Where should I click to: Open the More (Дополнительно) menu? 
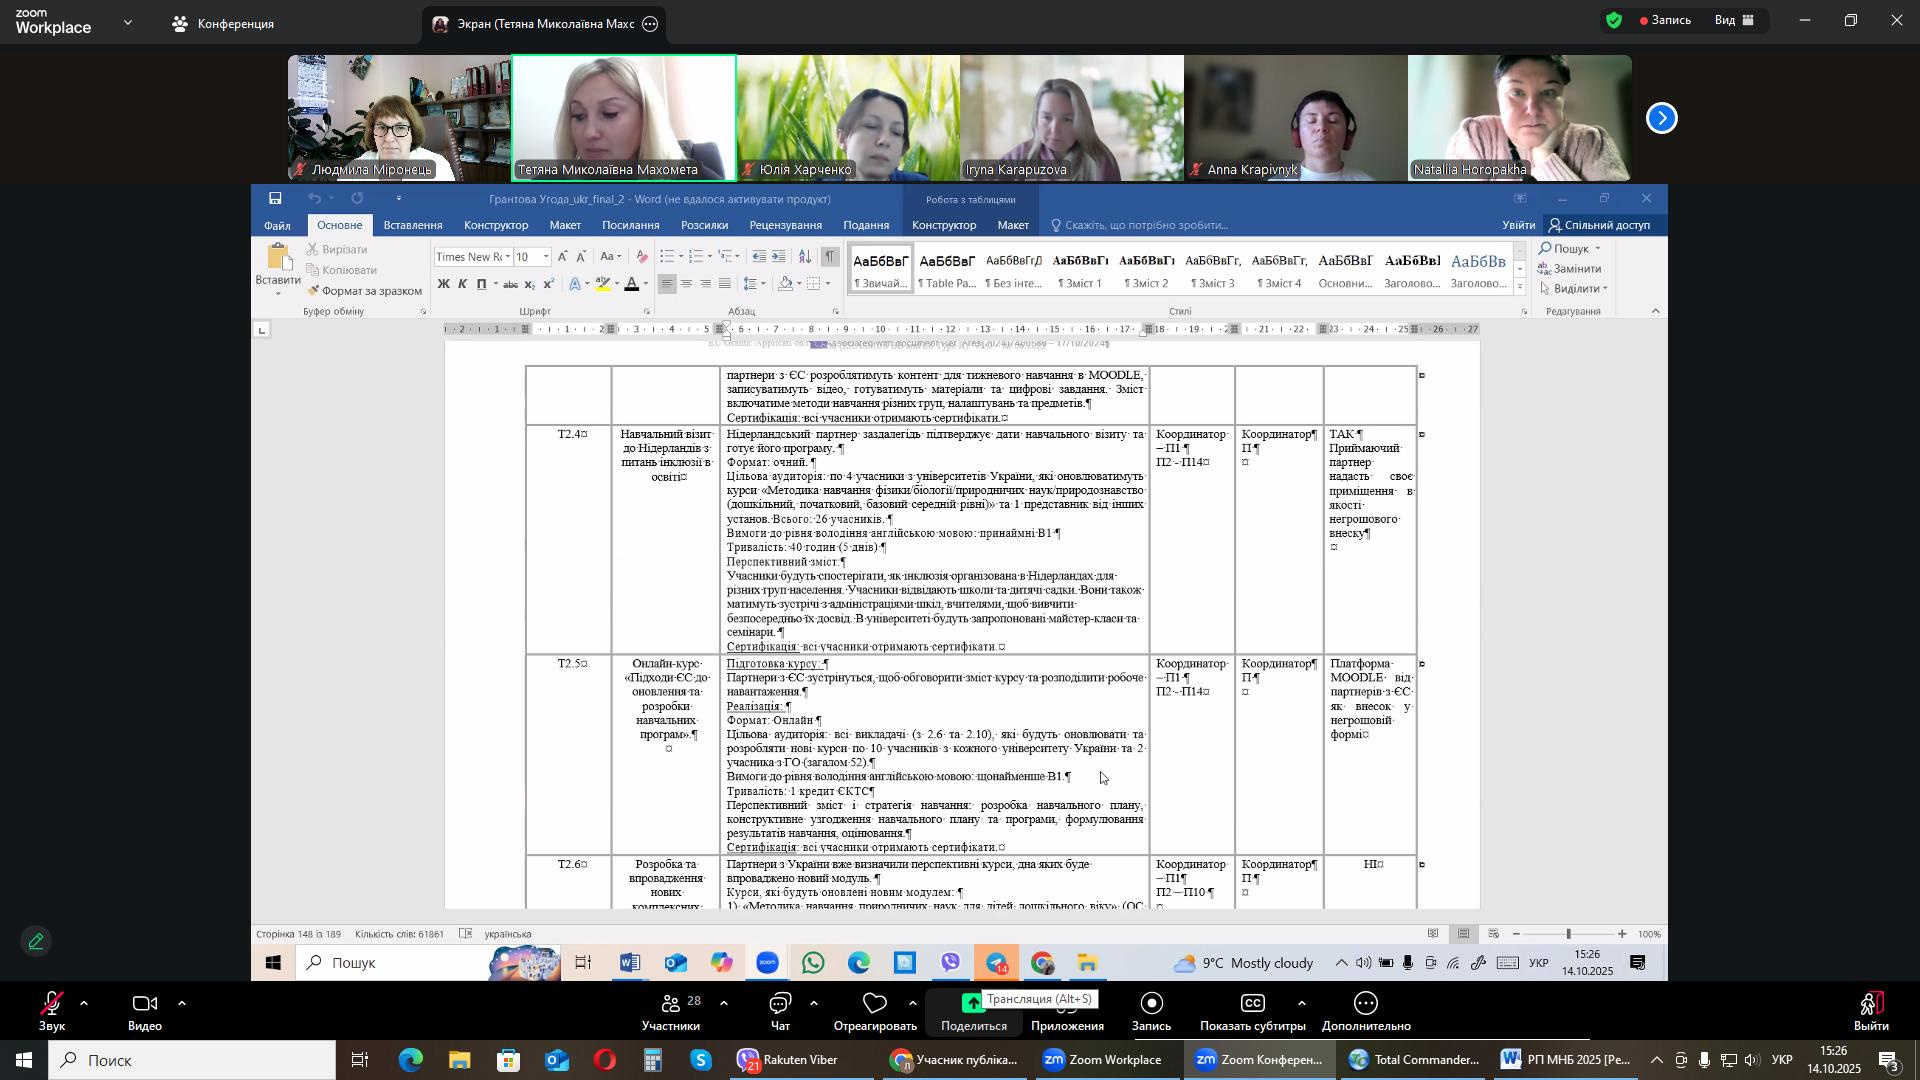(1366, 1004)
